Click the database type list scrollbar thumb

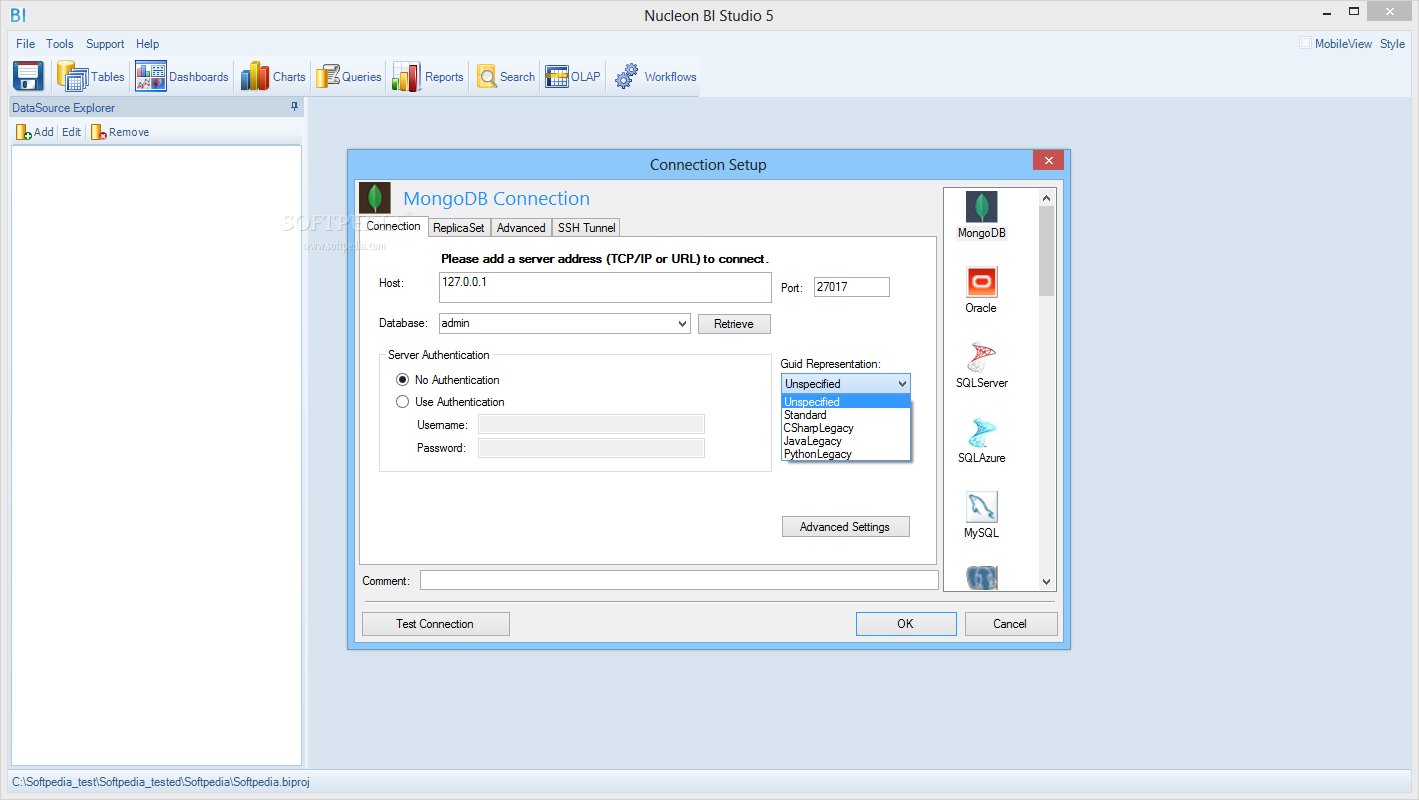click(x=1047, y=250)
